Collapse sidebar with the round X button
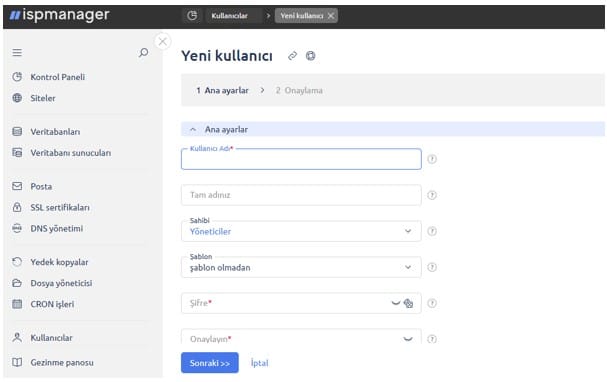The height and width of the screenshot is (382, 607). point(163,41)
